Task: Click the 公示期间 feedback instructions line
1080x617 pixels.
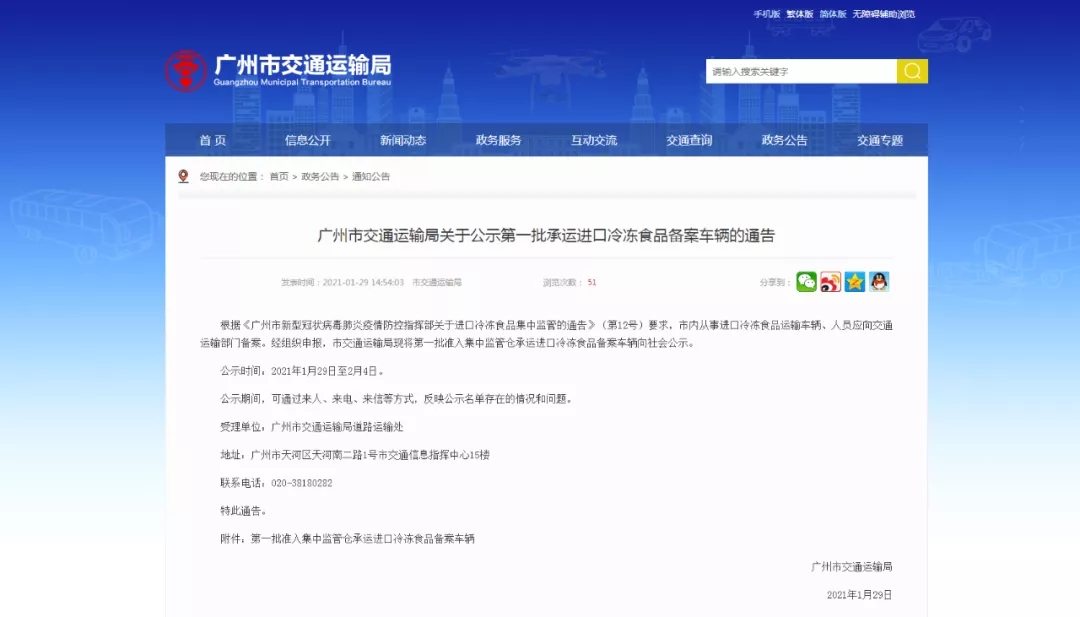Action: 396,398
